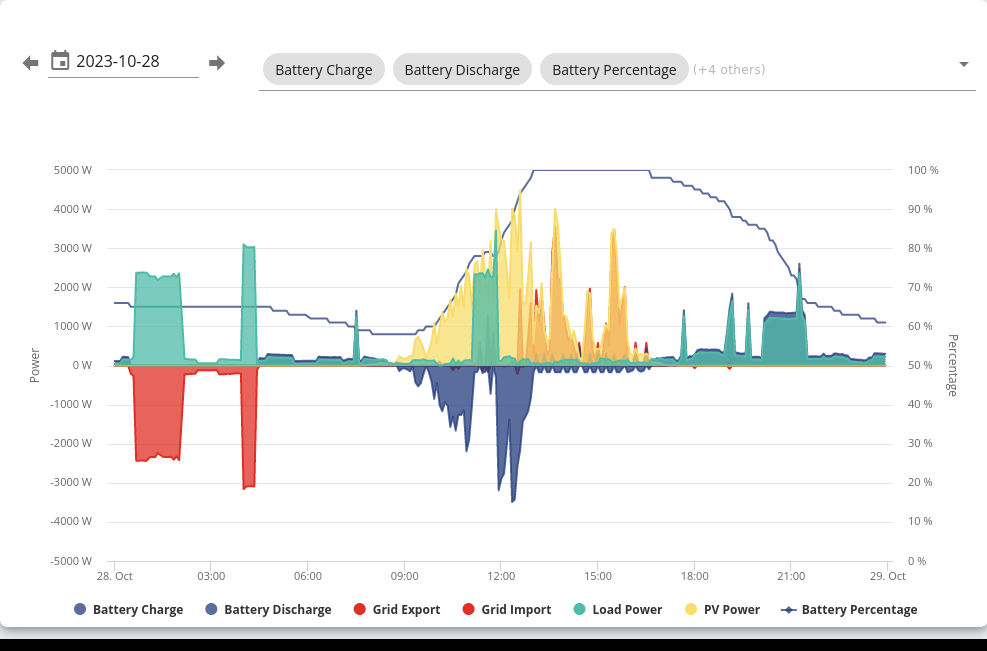Hide Grid Import series via legend

(507, 609)
